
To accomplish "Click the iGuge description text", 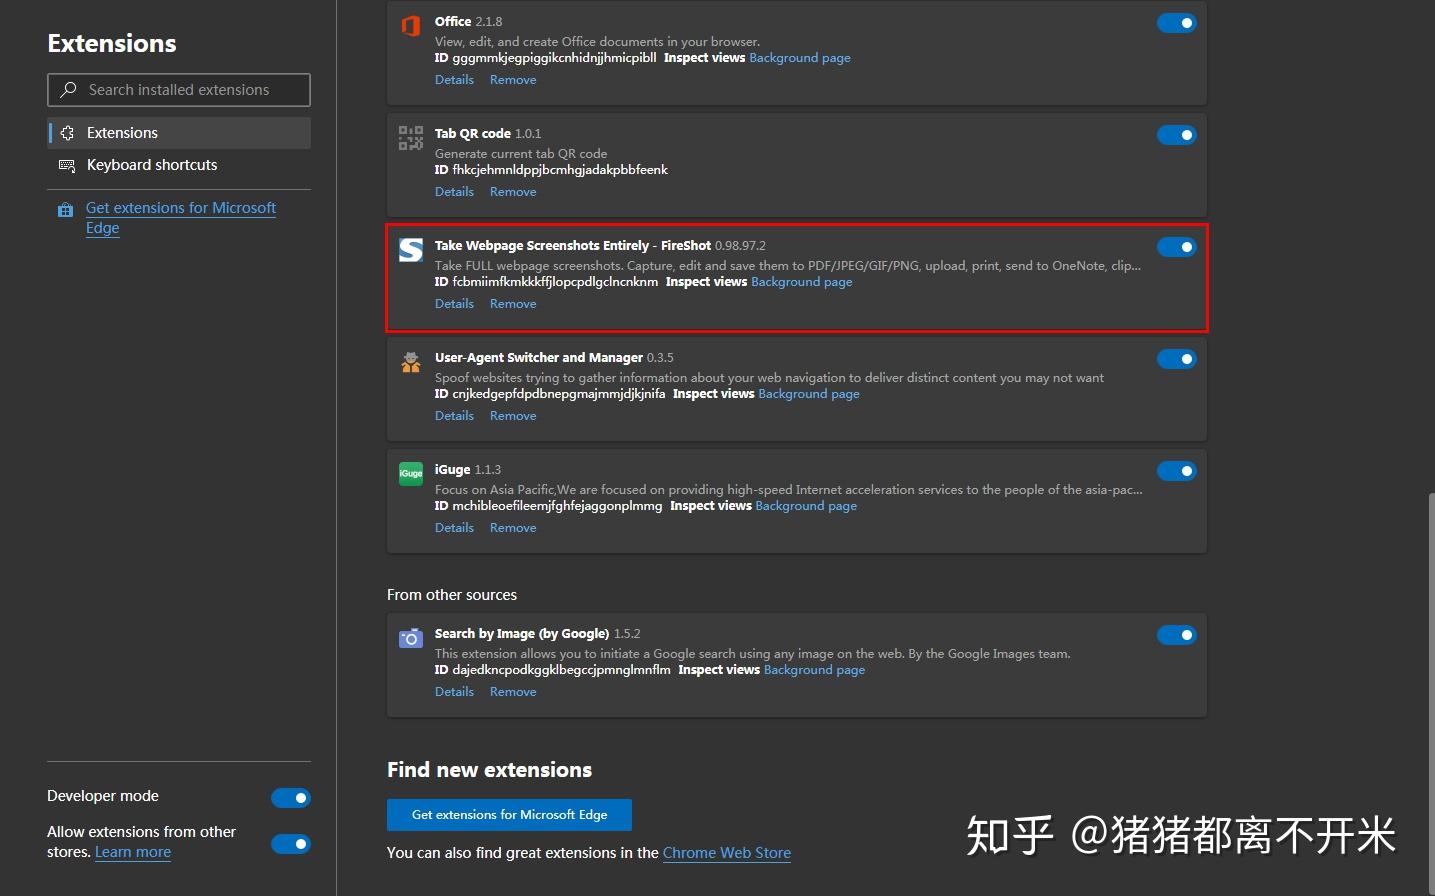I will tap(788, 490).
